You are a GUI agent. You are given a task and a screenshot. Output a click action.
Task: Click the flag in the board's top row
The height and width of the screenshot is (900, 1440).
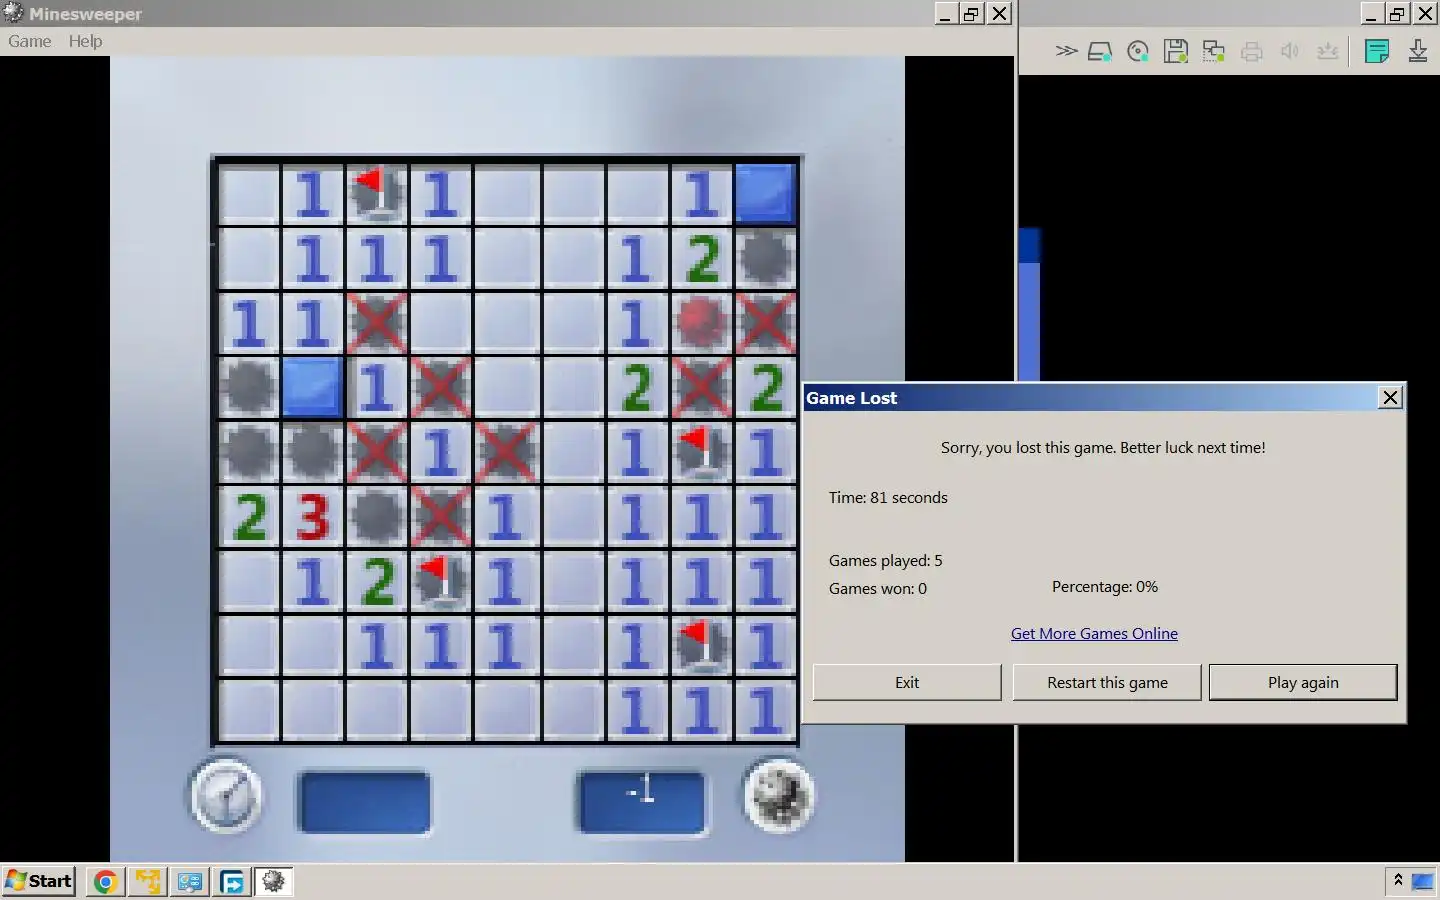pos(377,192)
